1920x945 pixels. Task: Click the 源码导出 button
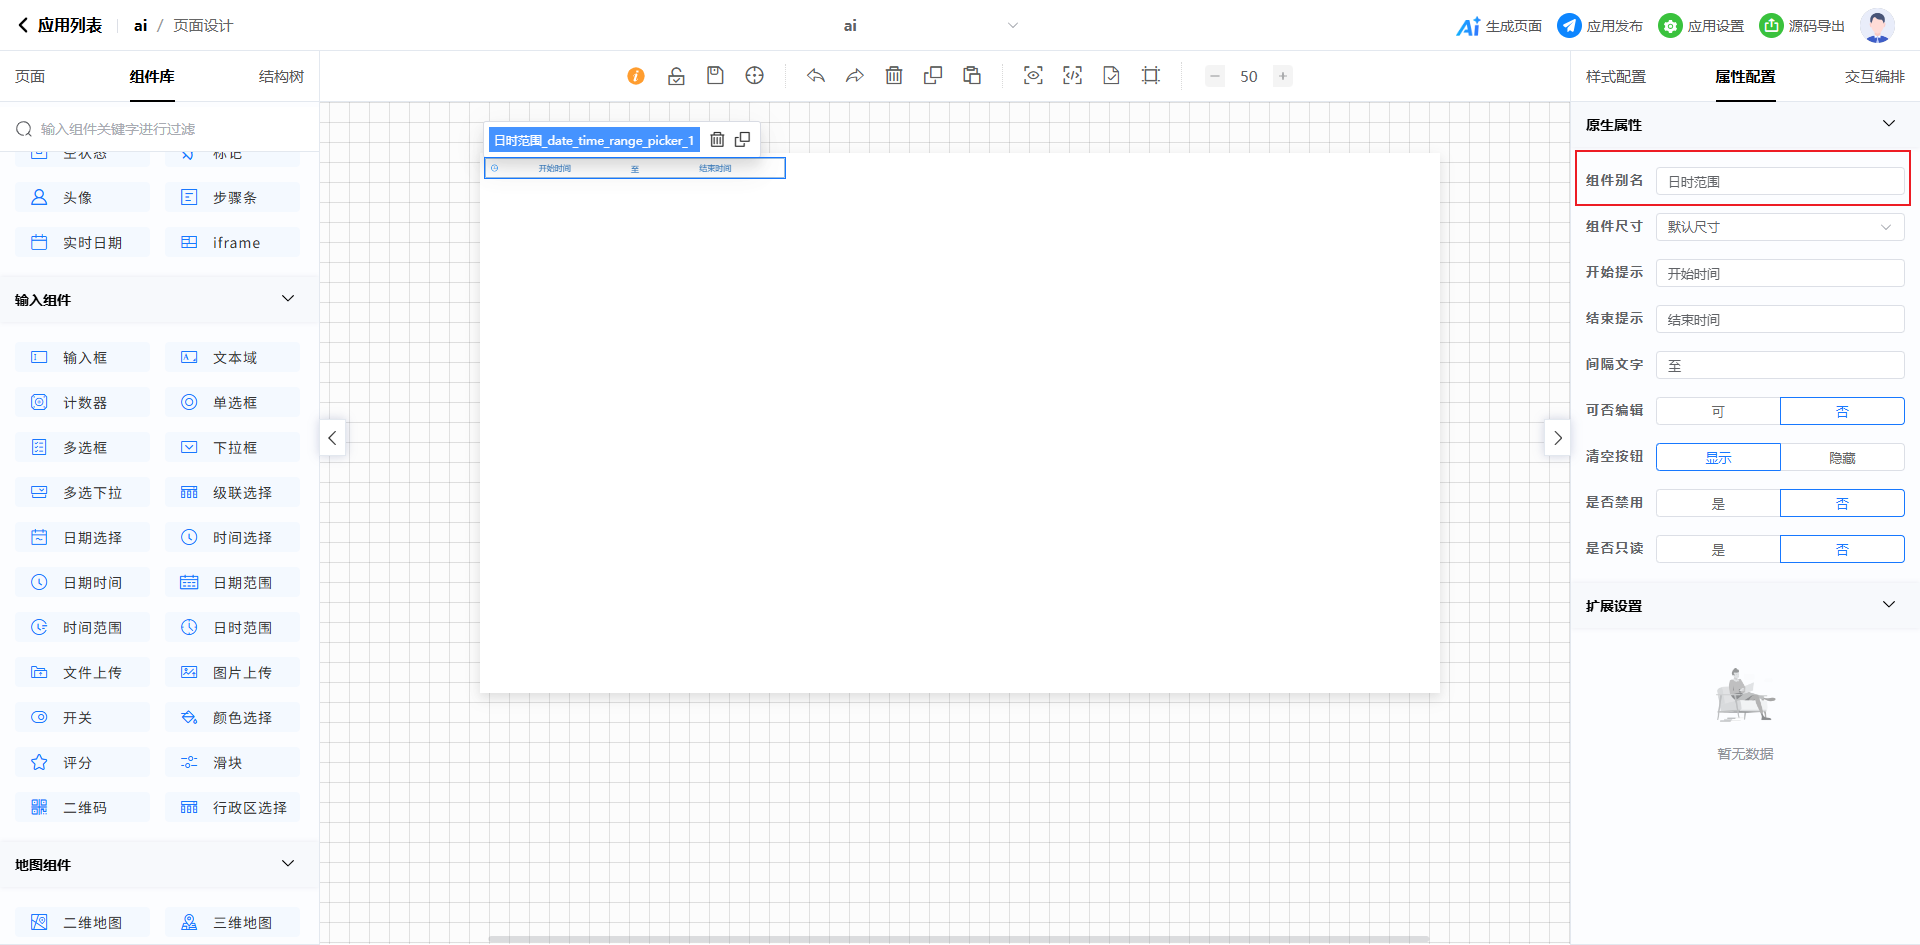tap(1803, 26)
